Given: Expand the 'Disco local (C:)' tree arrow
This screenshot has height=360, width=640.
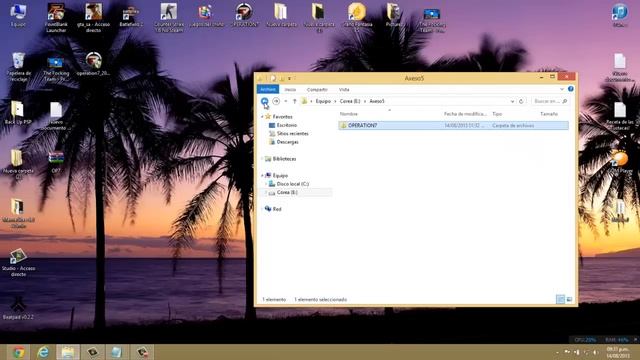Looking at the screenshot, I should (266, 184).
